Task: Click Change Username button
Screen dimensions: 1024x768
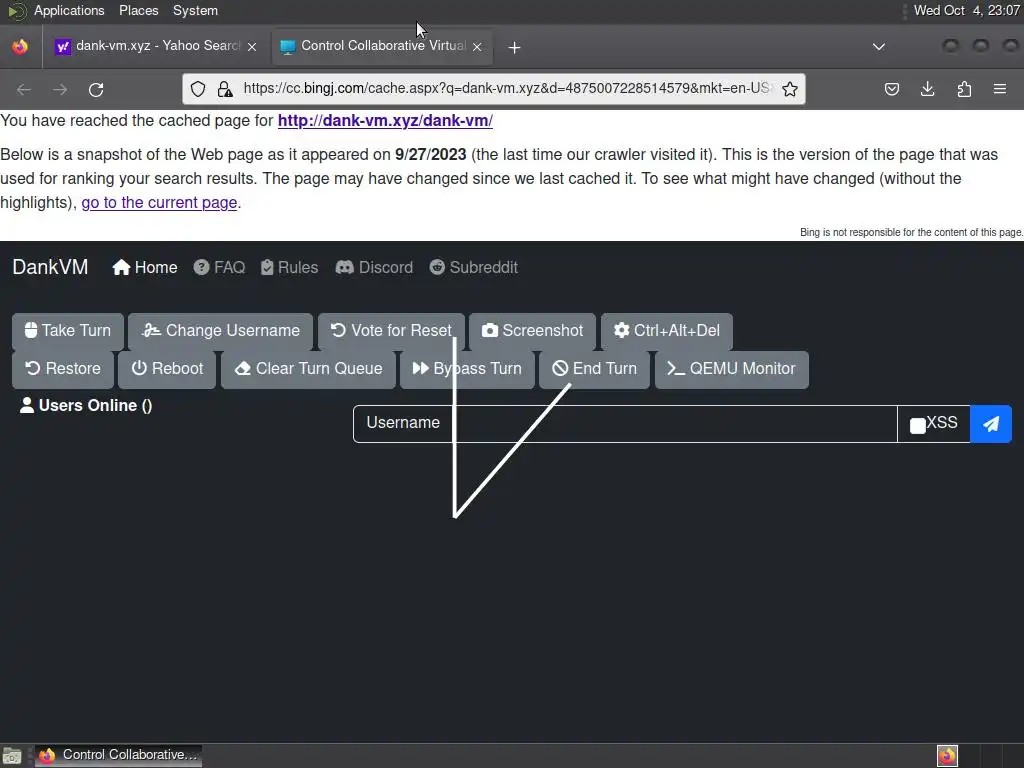Action: tap(221, 330)
